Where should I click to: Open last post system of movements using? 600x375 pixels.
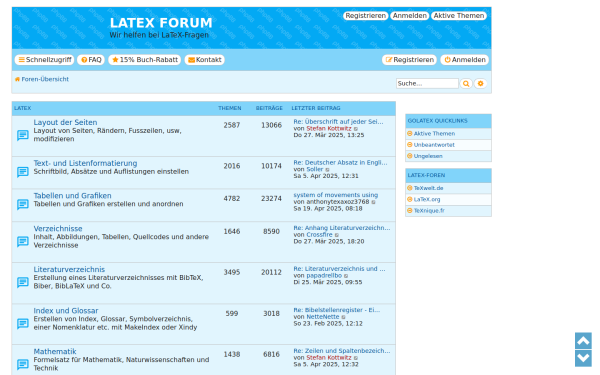336,195
